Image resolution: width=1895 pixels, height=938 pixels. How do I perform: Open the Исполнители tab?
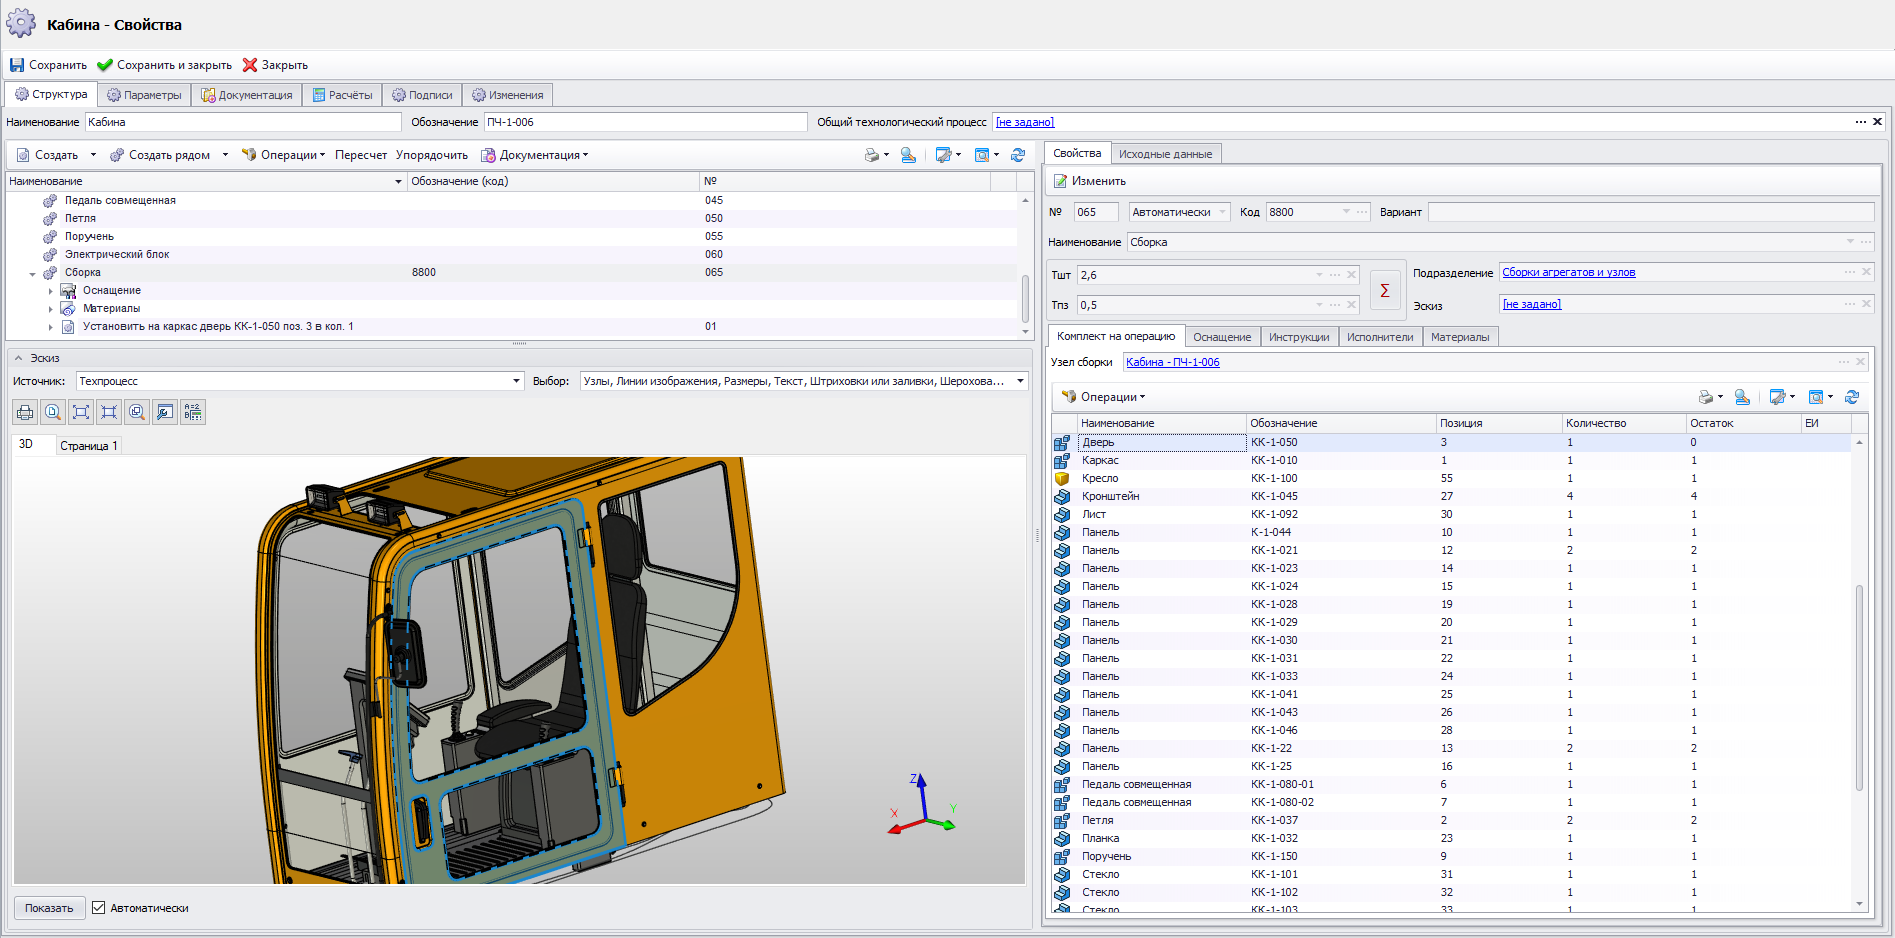point(1379,337)
